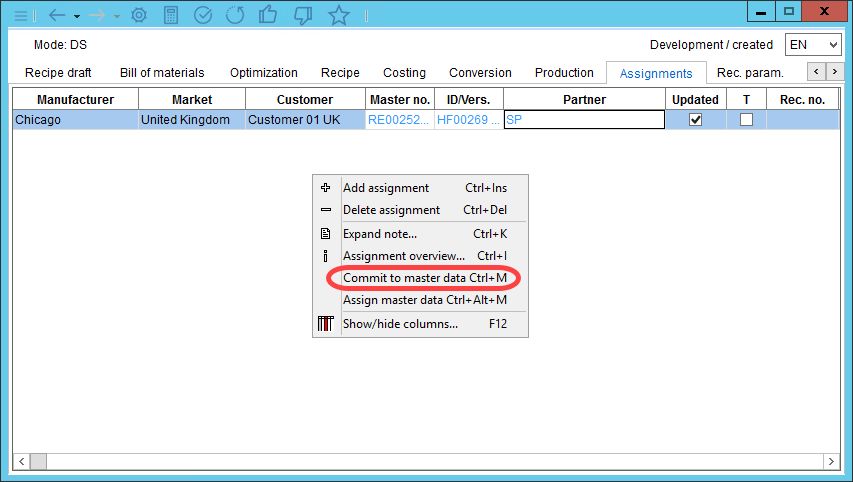Expand the back arrow history dropdown
This screenshot has height=482, width=853.
(77, 16)
